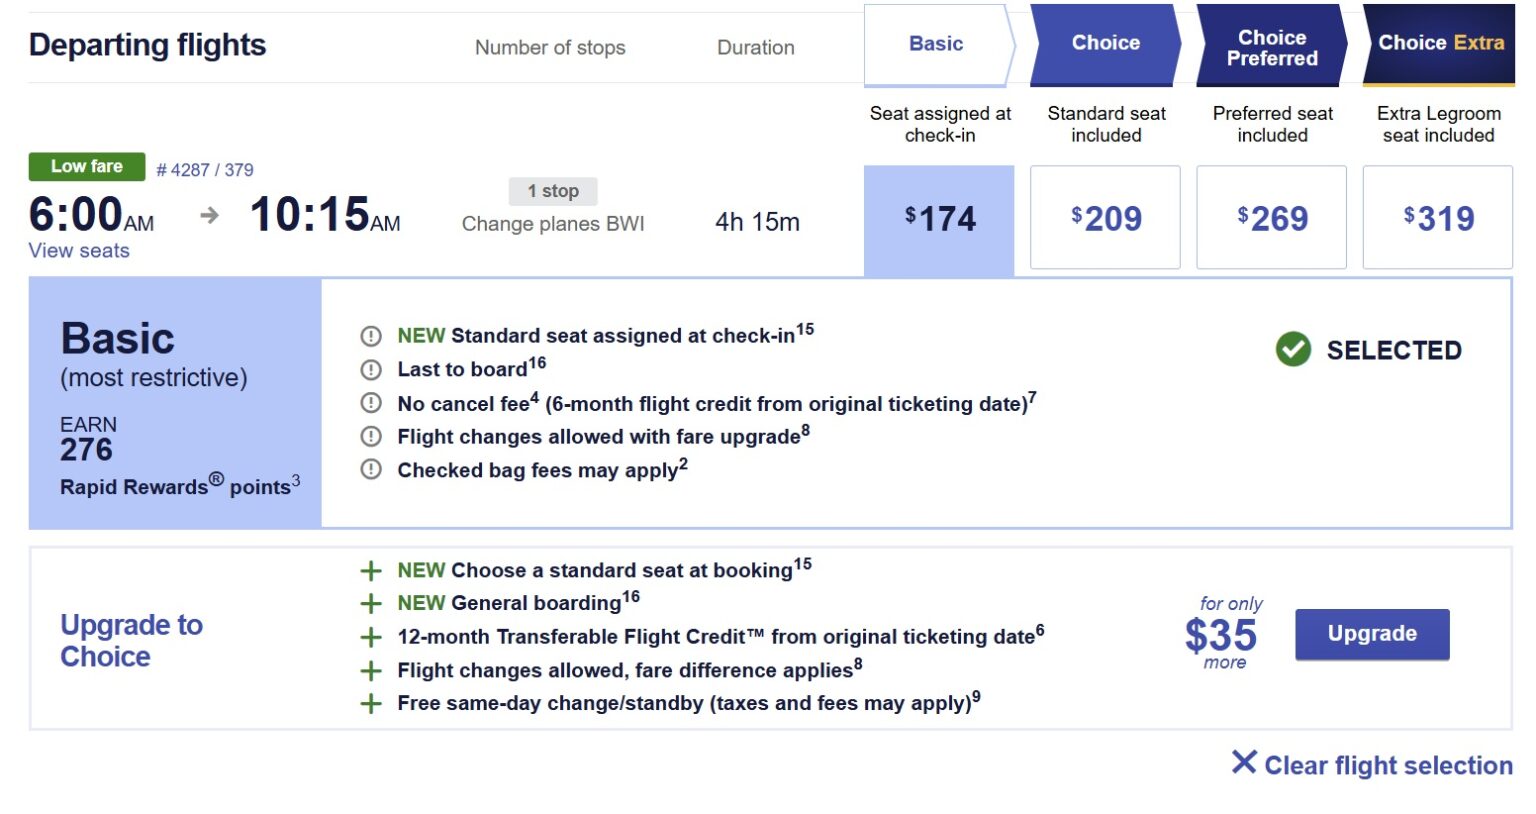Click the flight number # 4287 / 379
The width and height of the screenshot is (1536, 814).
pos(205,169)
